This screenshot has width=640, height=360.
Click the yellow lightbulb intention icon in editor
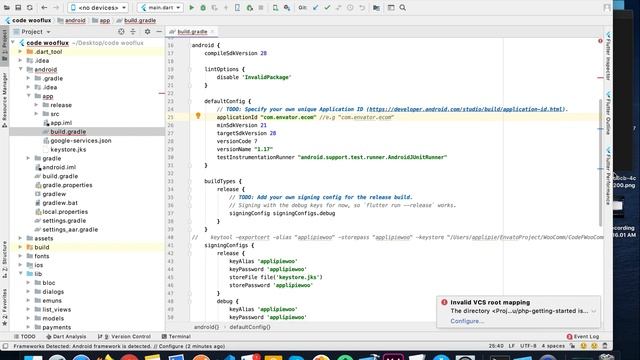pos(198,116)
